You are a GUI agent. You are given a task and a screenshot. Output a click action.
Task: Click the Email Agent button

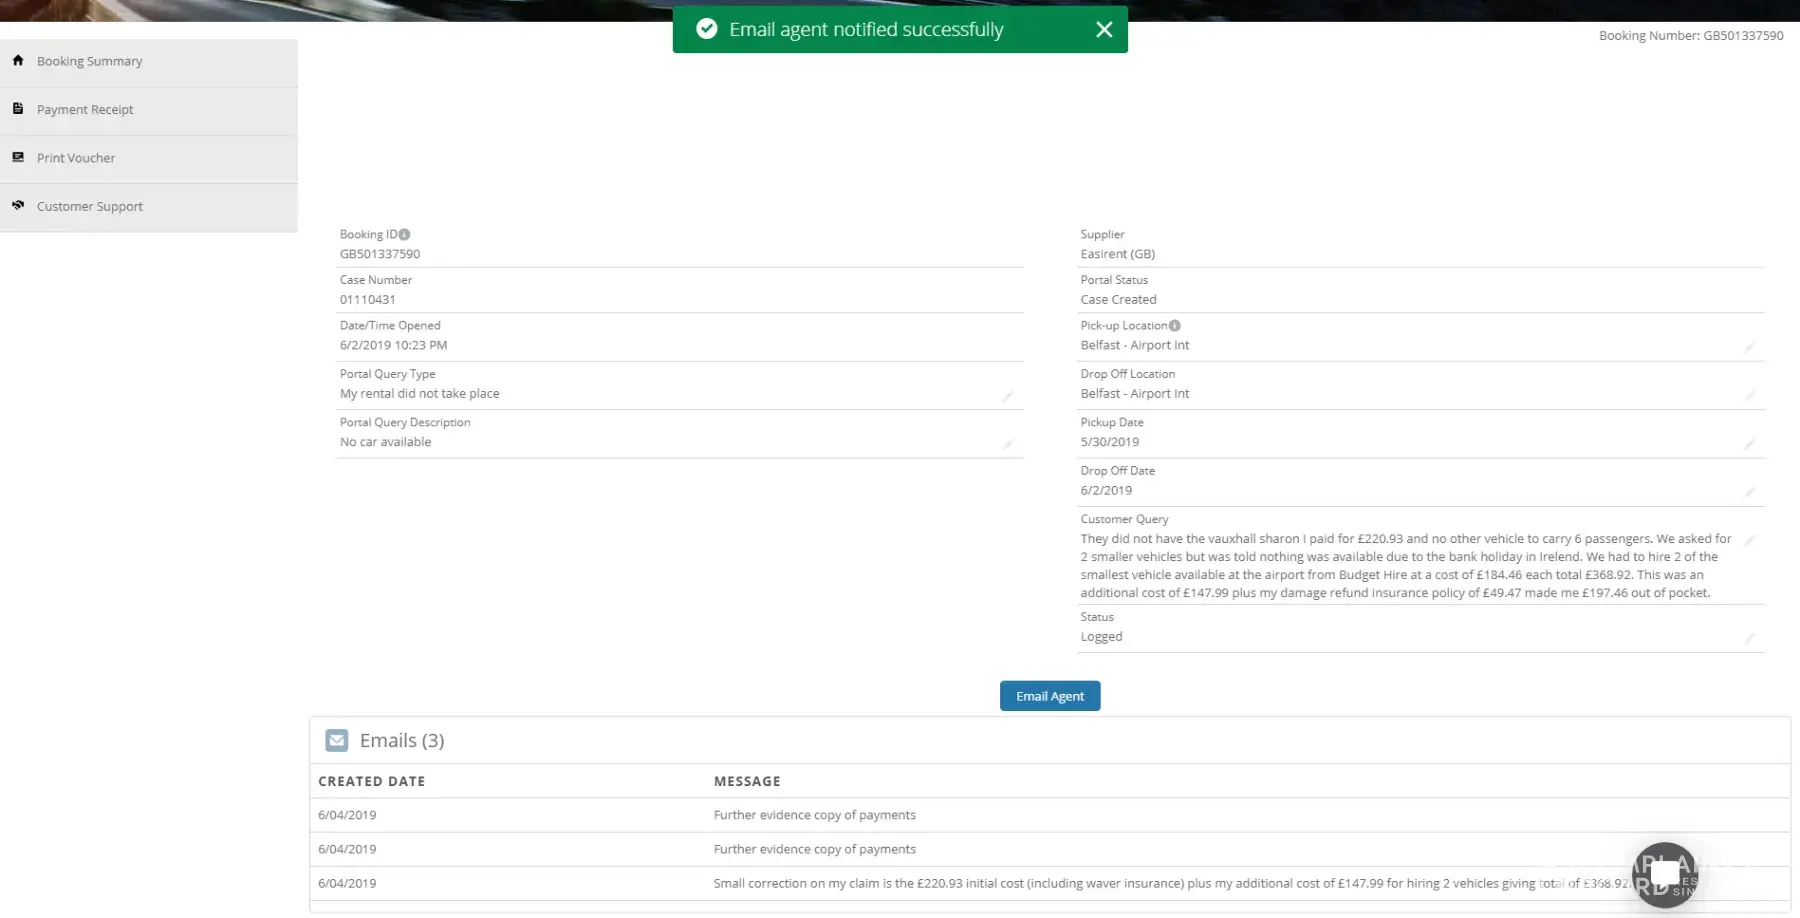coord(1049,696)
